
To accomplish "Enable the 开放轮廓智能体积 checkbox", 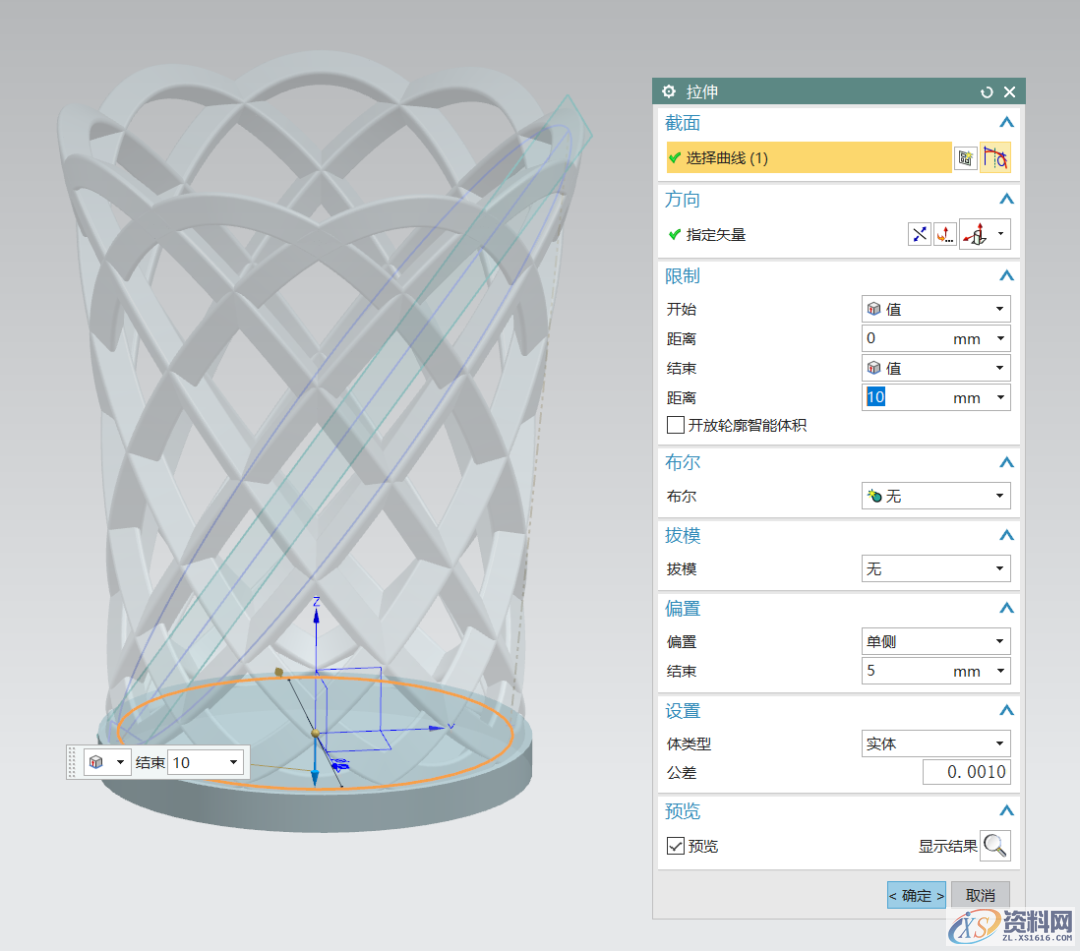I will 676,425.
